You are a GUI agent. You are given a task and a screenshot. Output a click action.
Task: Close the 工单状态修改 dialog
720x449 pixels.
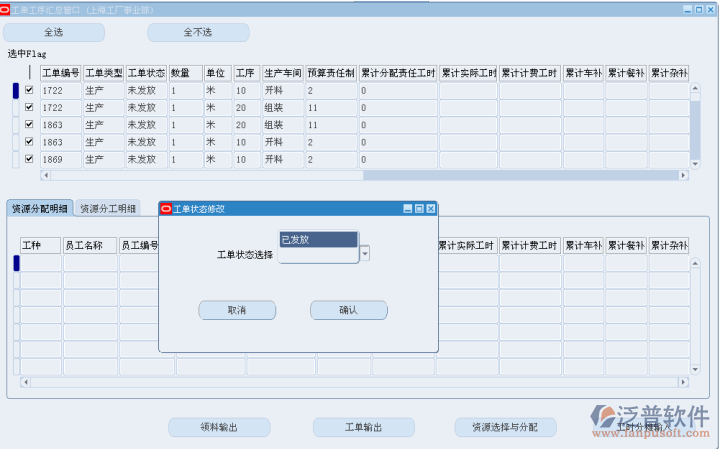pyautogui.click(x=431, y=209)
